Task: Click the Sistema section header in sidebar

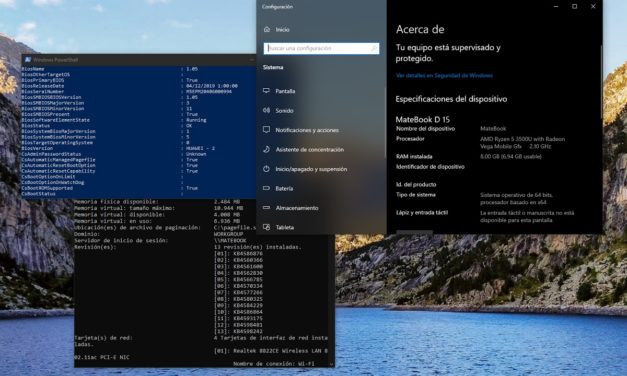Action: (273, 67)
